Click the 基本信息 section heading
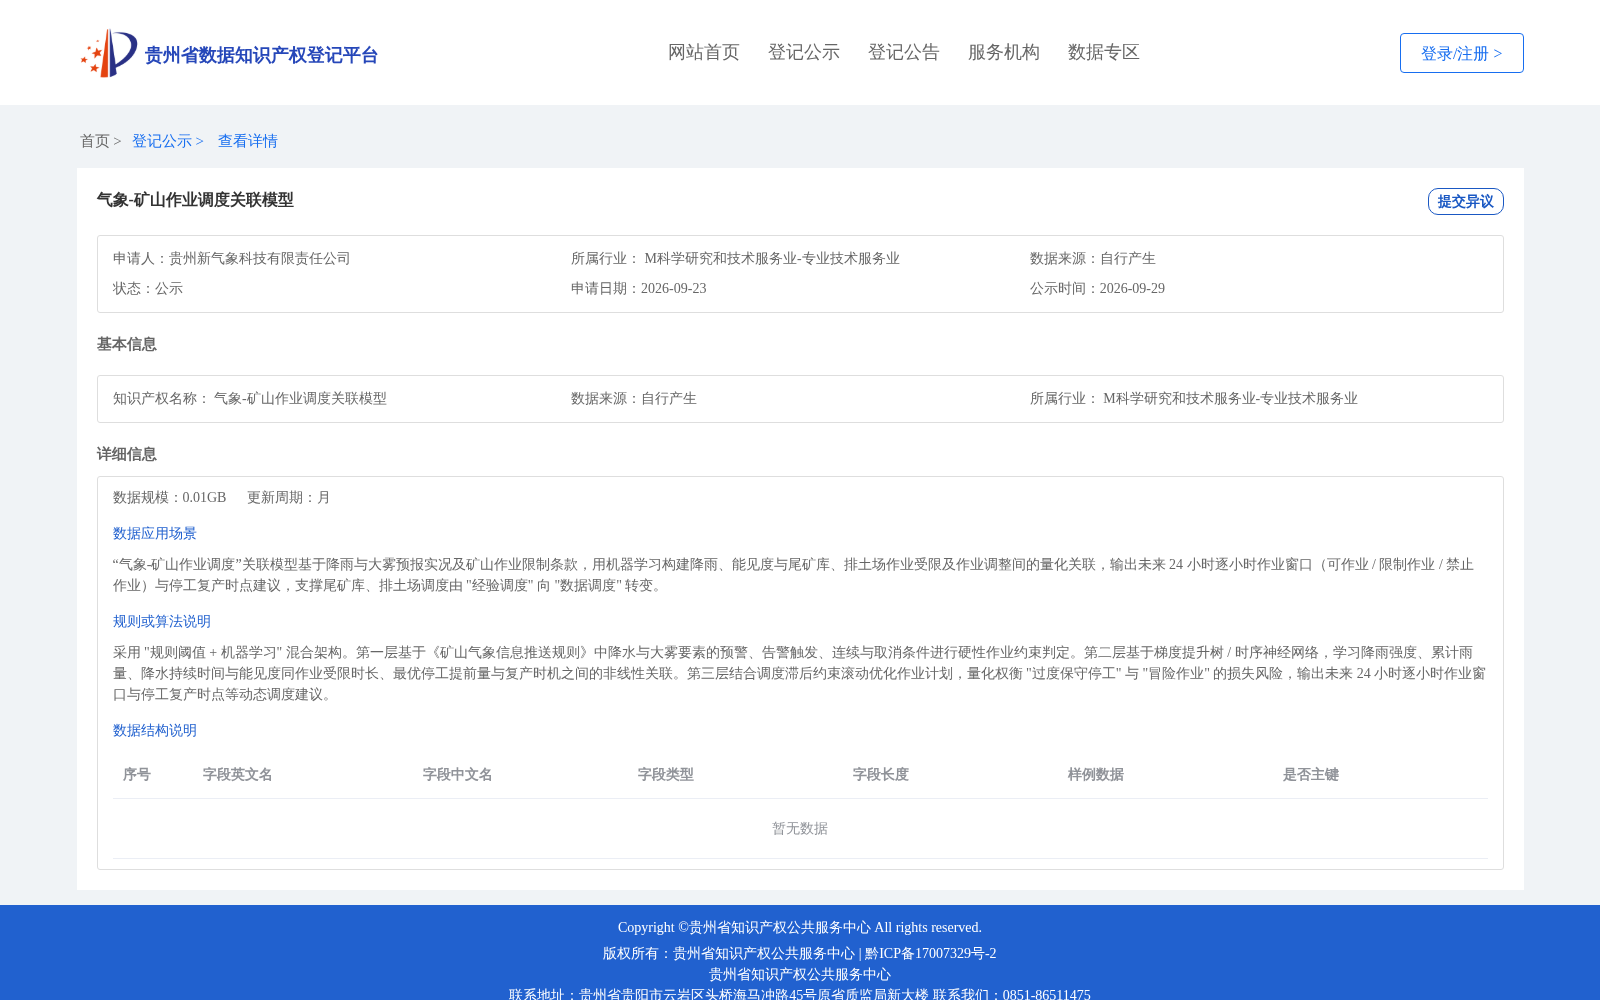This screenshot has height=1000, width=1600. click(x=127, y=344)
